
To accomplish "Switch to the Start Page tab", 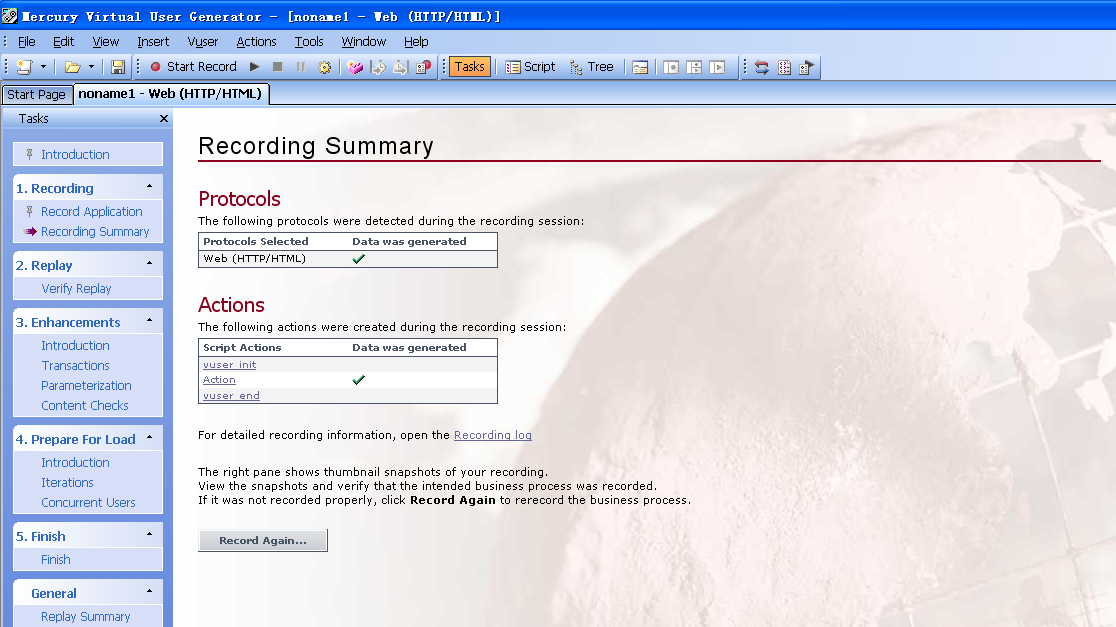I will click(36, 94).
